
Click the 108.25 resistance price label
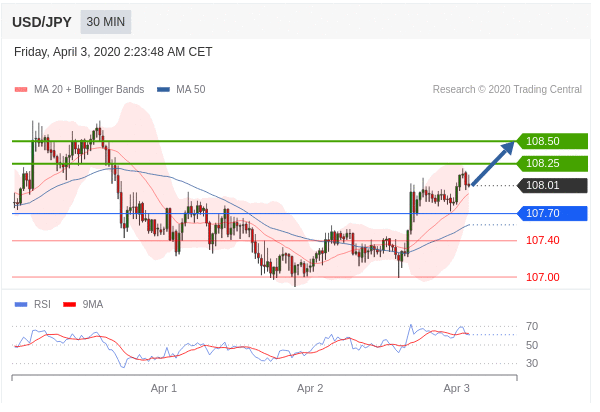click(x=552, y=163)
